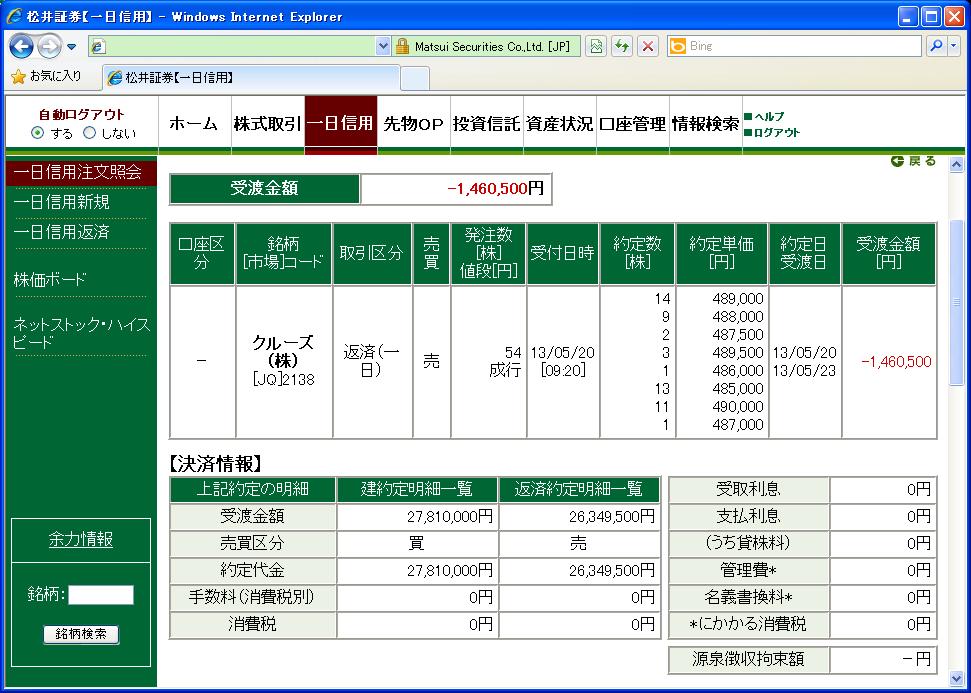Open the 投資信託 menu
971x693 pixels.
coord(487,123)
